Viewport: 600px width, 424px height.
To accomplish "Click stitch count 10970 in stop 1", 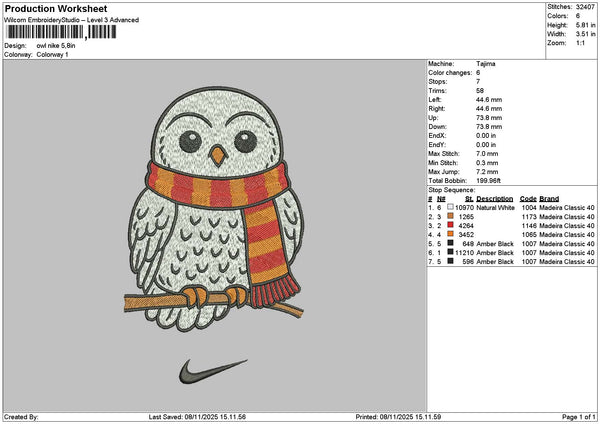I will (464, 207).
